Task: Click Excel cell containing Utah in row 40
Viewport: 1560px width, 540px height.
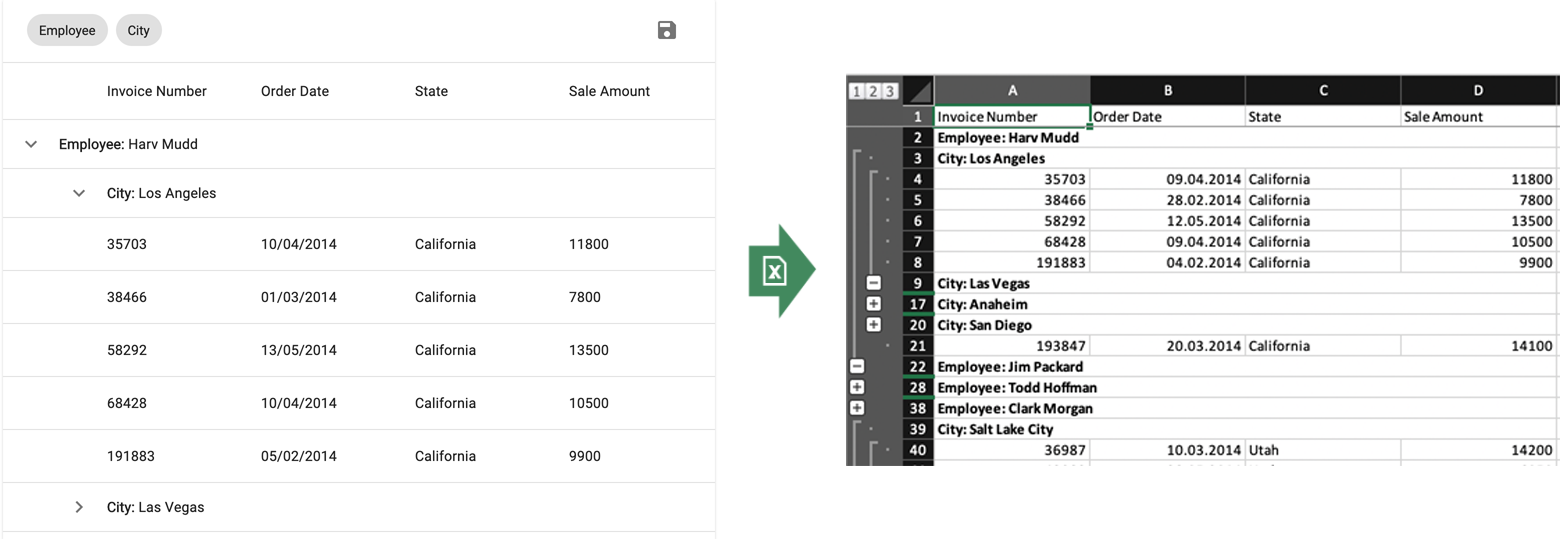Action: (x=1323, y=450)
